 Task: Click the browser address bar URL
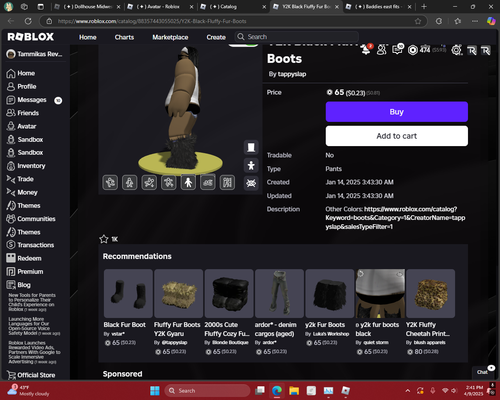click(x=152, y=21)
